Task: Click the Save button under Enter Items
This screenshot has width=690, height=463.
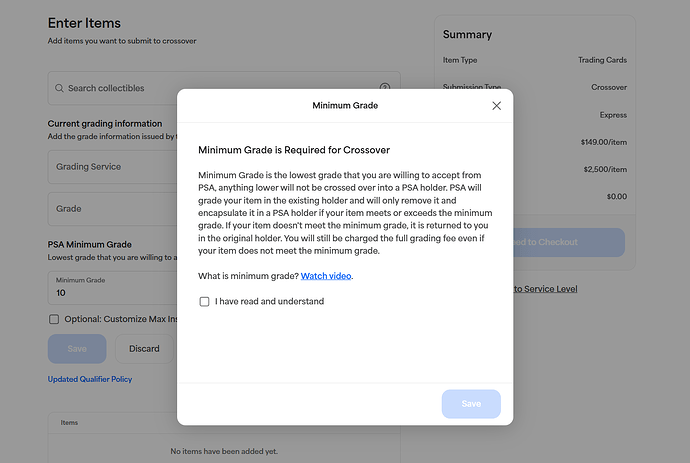Action: 77,349
